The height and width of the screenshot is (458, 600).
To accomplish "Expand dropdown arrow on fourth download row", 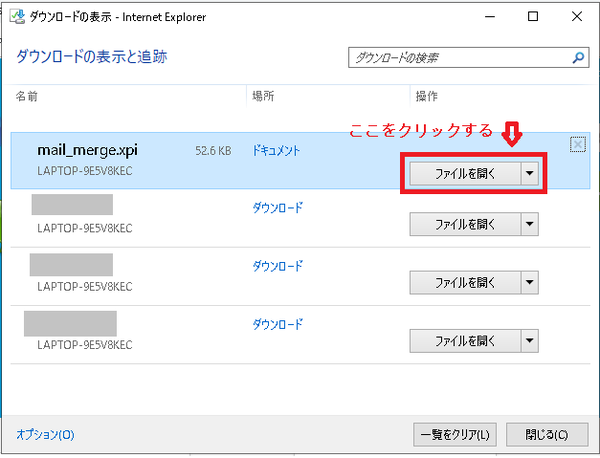I will (x=530, y=341).
